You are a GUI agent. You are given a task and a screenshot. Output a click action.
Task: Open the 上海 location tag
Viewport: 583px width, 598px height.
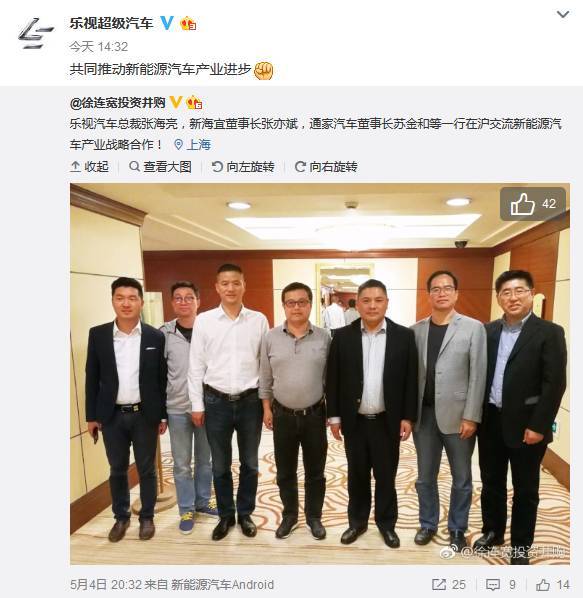tap(193, 145)
